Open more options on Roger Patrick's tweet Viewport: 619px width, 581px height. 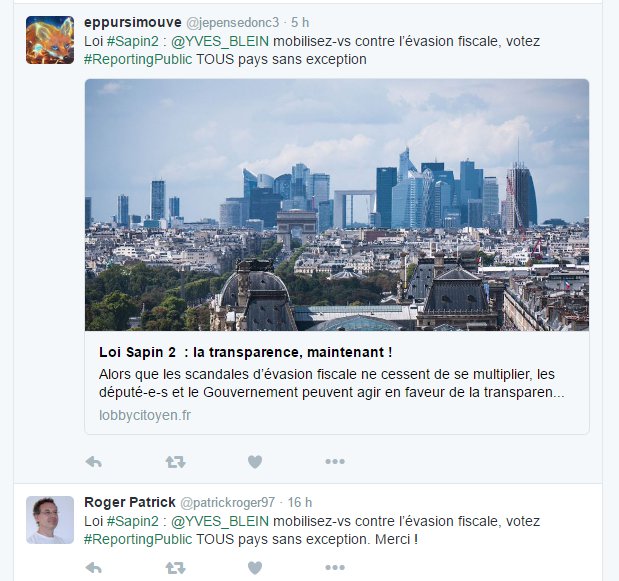click(x=335, y=568)
